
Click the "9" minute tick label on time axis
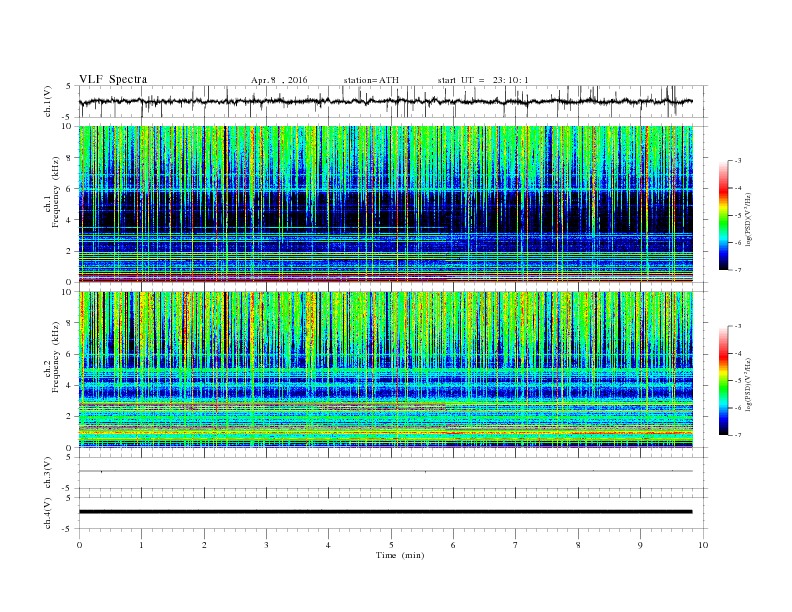point(640,545)
